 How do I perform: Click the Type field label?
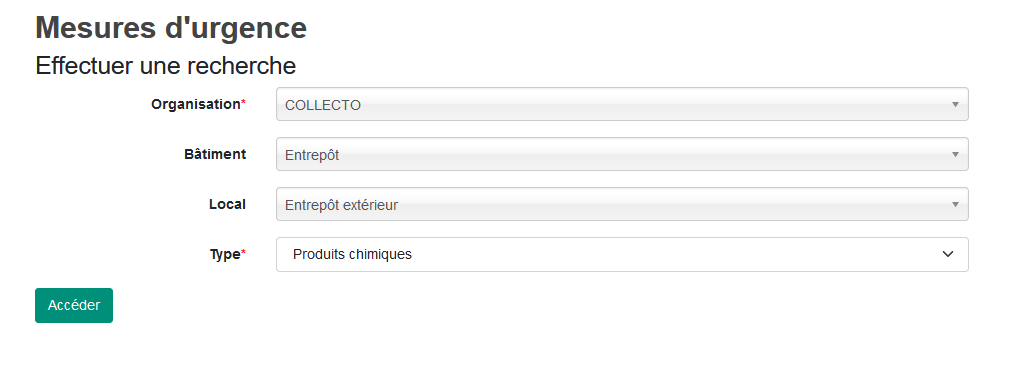point(225,254)
